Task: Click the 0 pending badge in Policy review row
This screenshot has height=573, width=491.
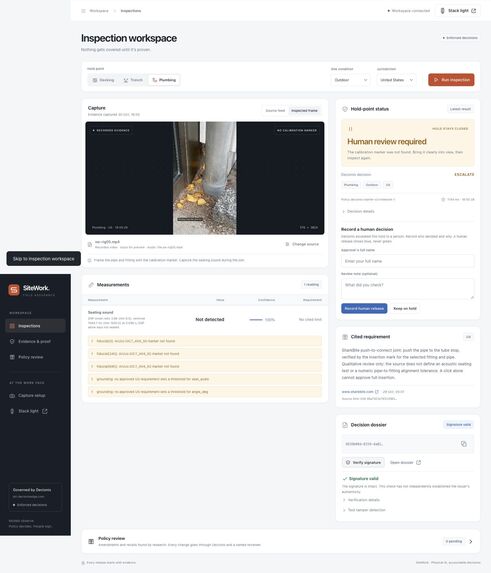Action: [454, 541]
